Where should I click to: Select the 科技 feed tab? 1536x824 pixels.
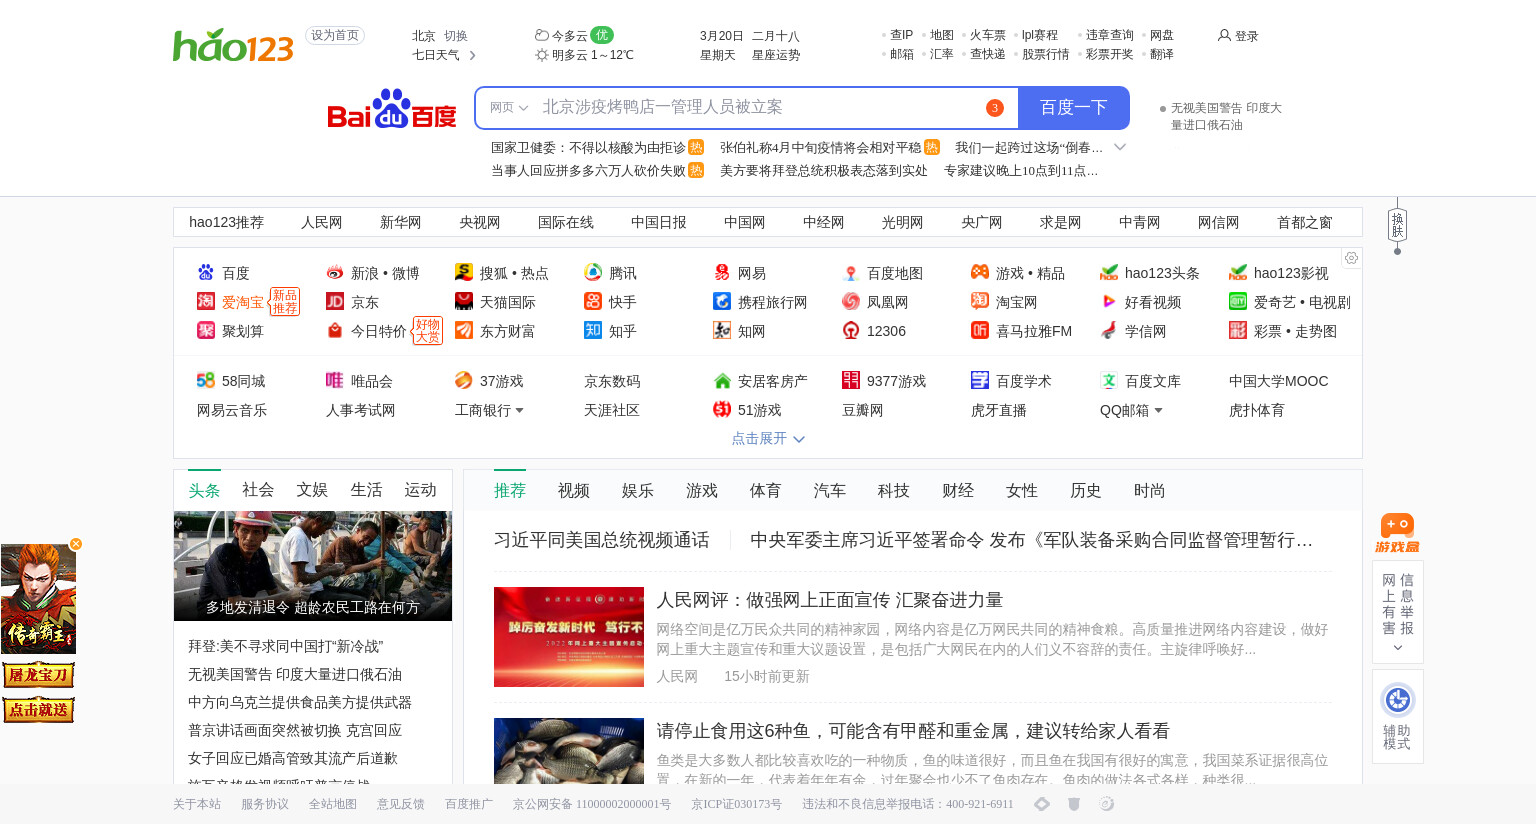point(894,490)
